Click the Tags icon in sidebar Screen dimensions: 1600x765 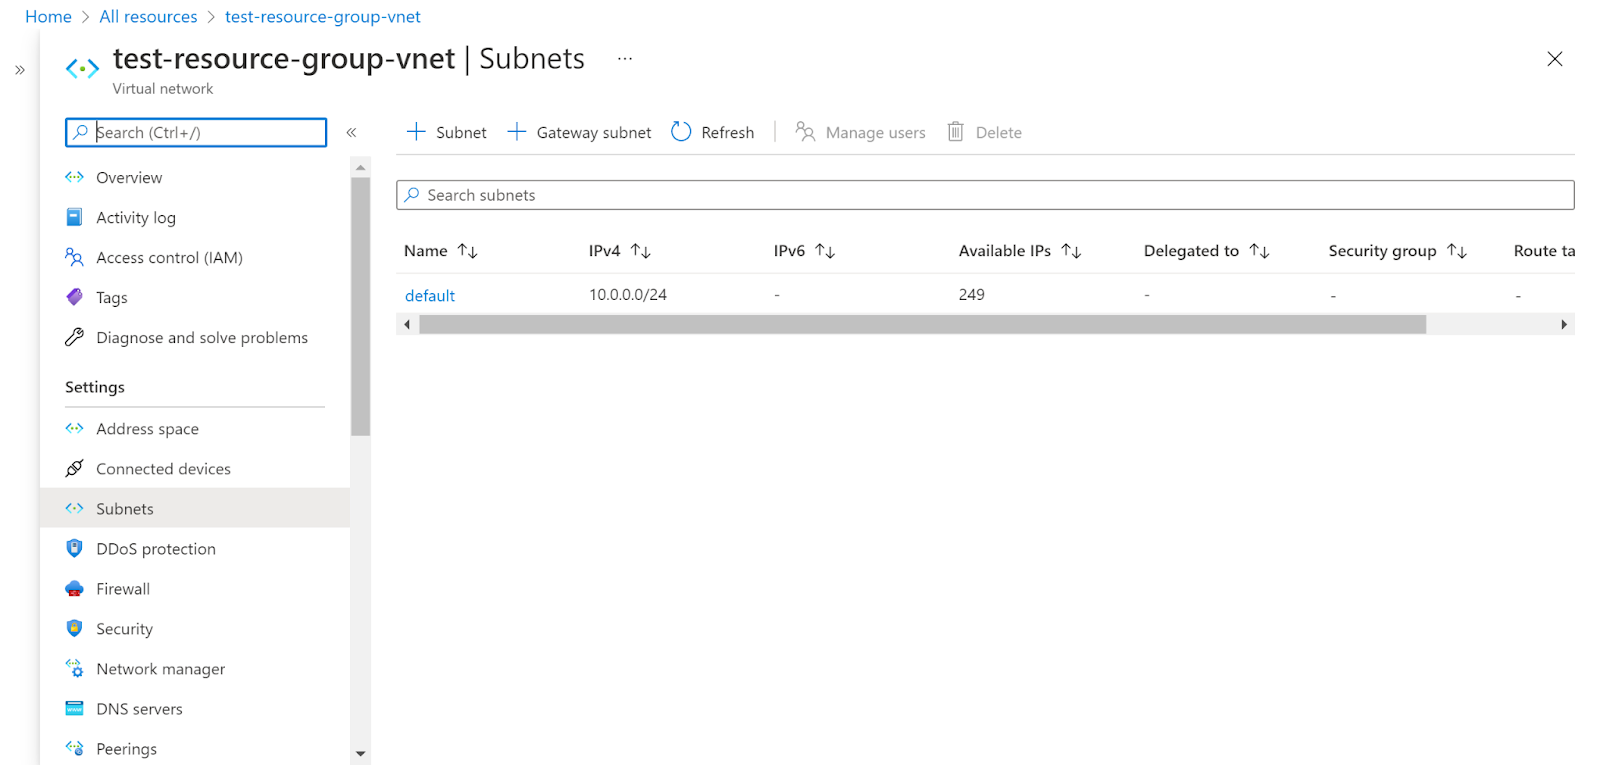click(x=74, y=297)
